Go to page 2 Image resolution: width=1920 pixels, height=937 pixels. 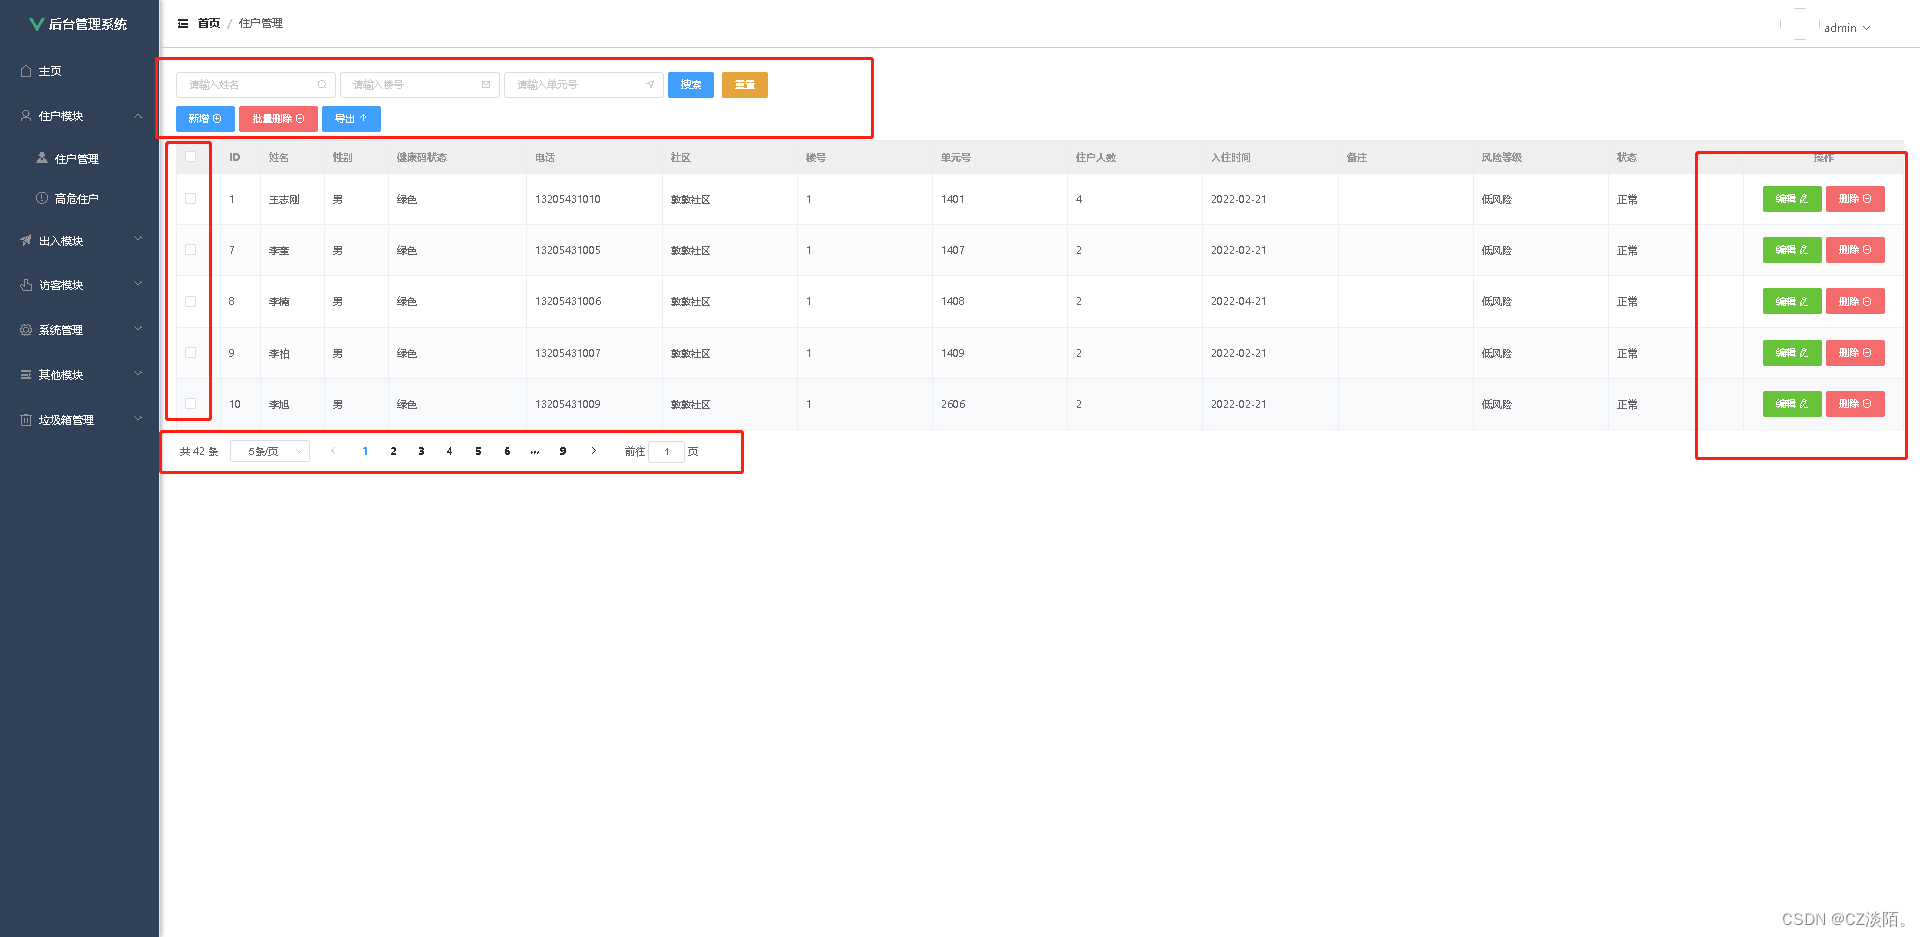click(393, 451)
